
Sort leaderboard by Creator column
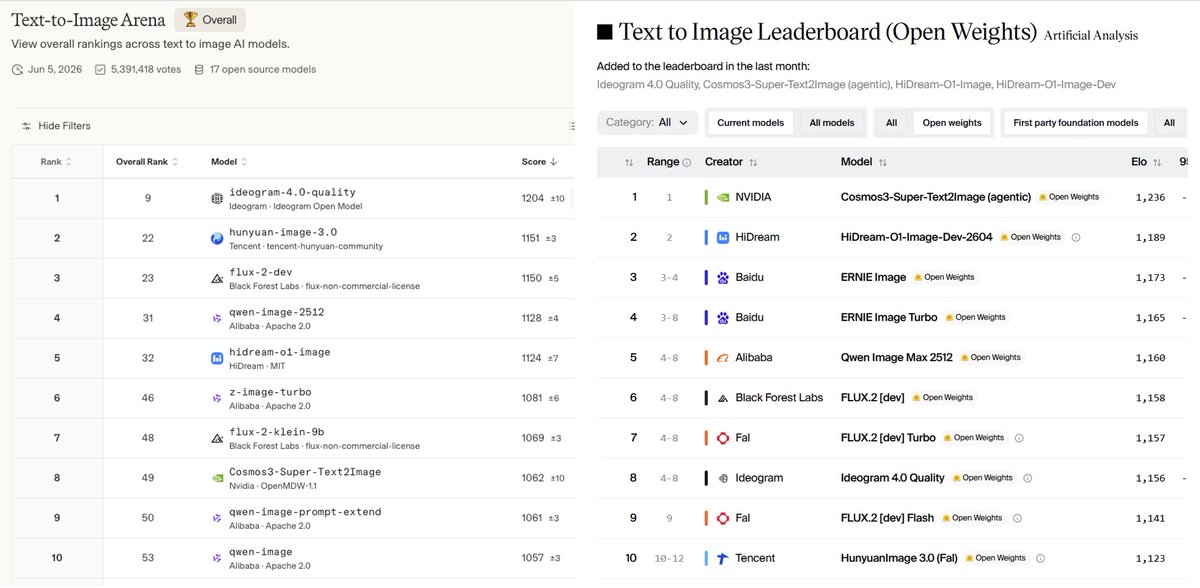coord(731,162)
